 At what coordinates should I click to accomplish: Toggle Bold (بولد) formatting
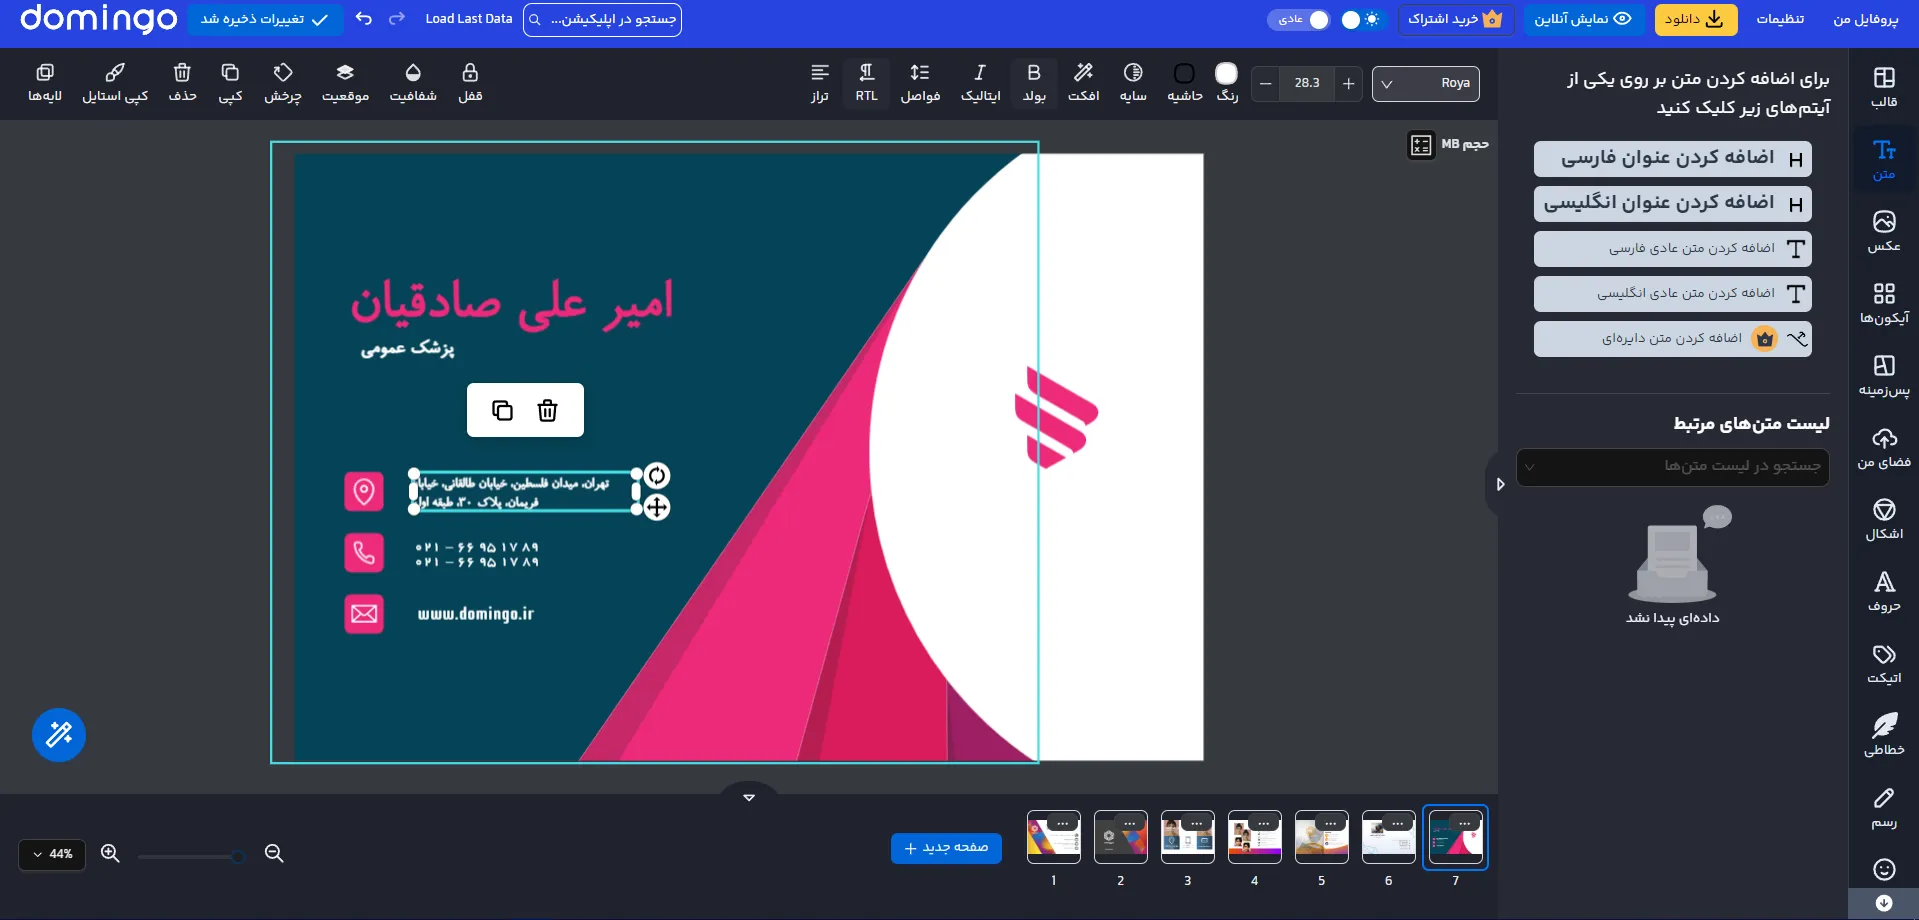(x=1034, y=83)
